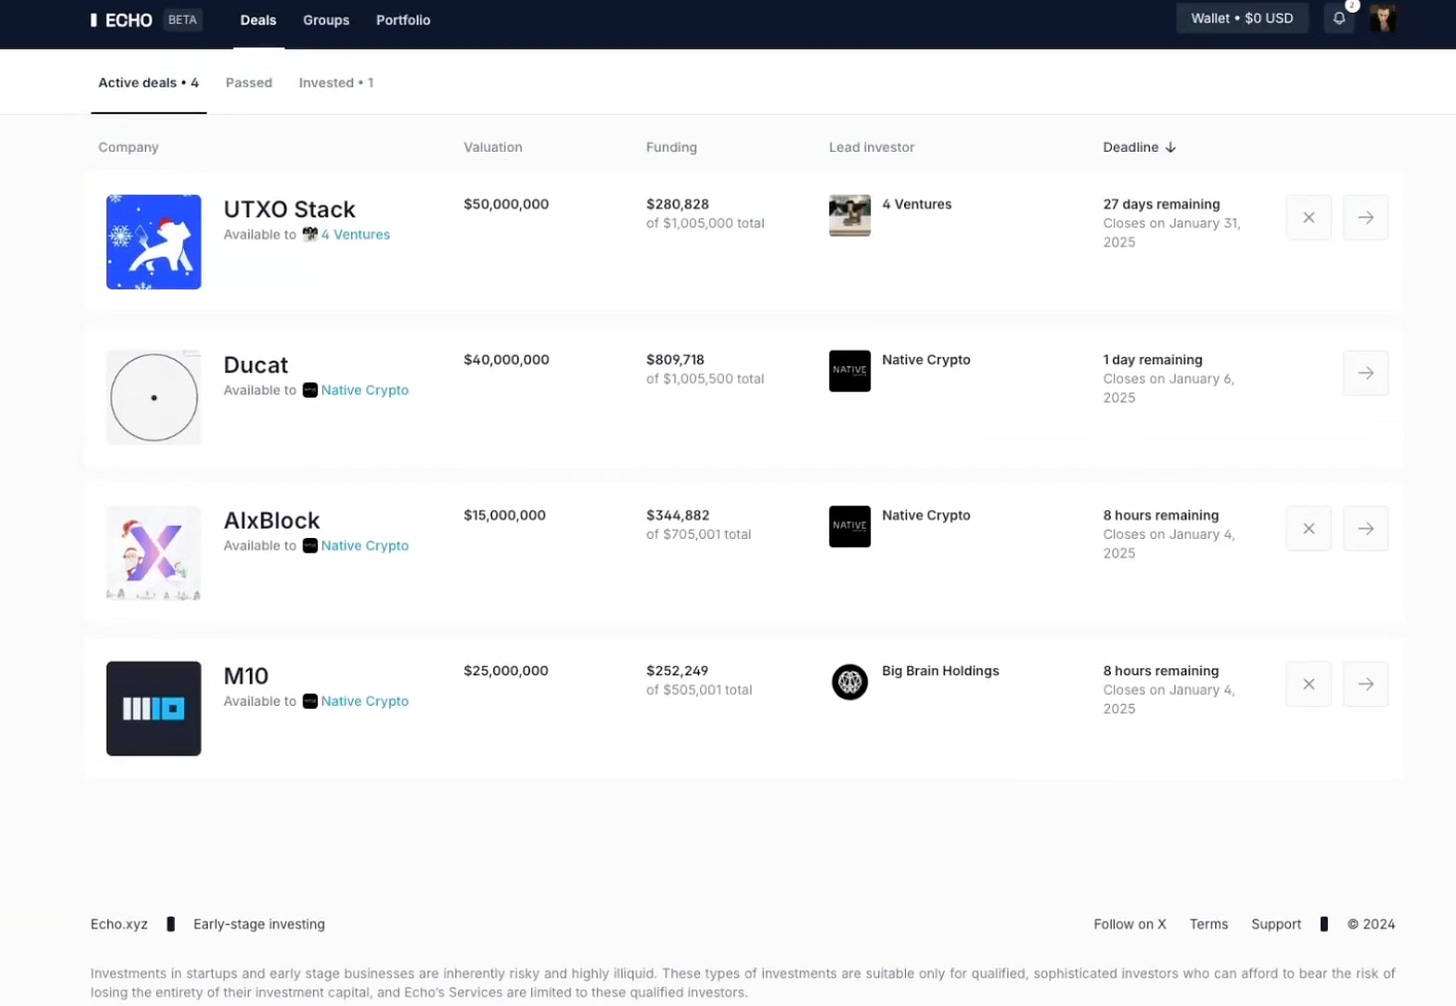Viewport: 1456px width, 1006px height.
Task: Click 4 Ventures lead investor name
Action: pos(917,204)
